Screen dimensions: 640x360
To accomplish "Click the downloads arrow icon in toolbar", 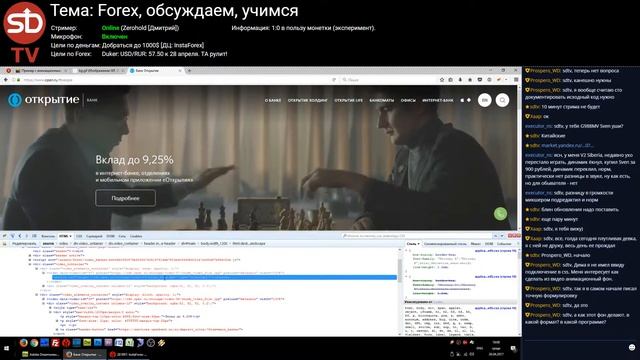I will [460, 80].
